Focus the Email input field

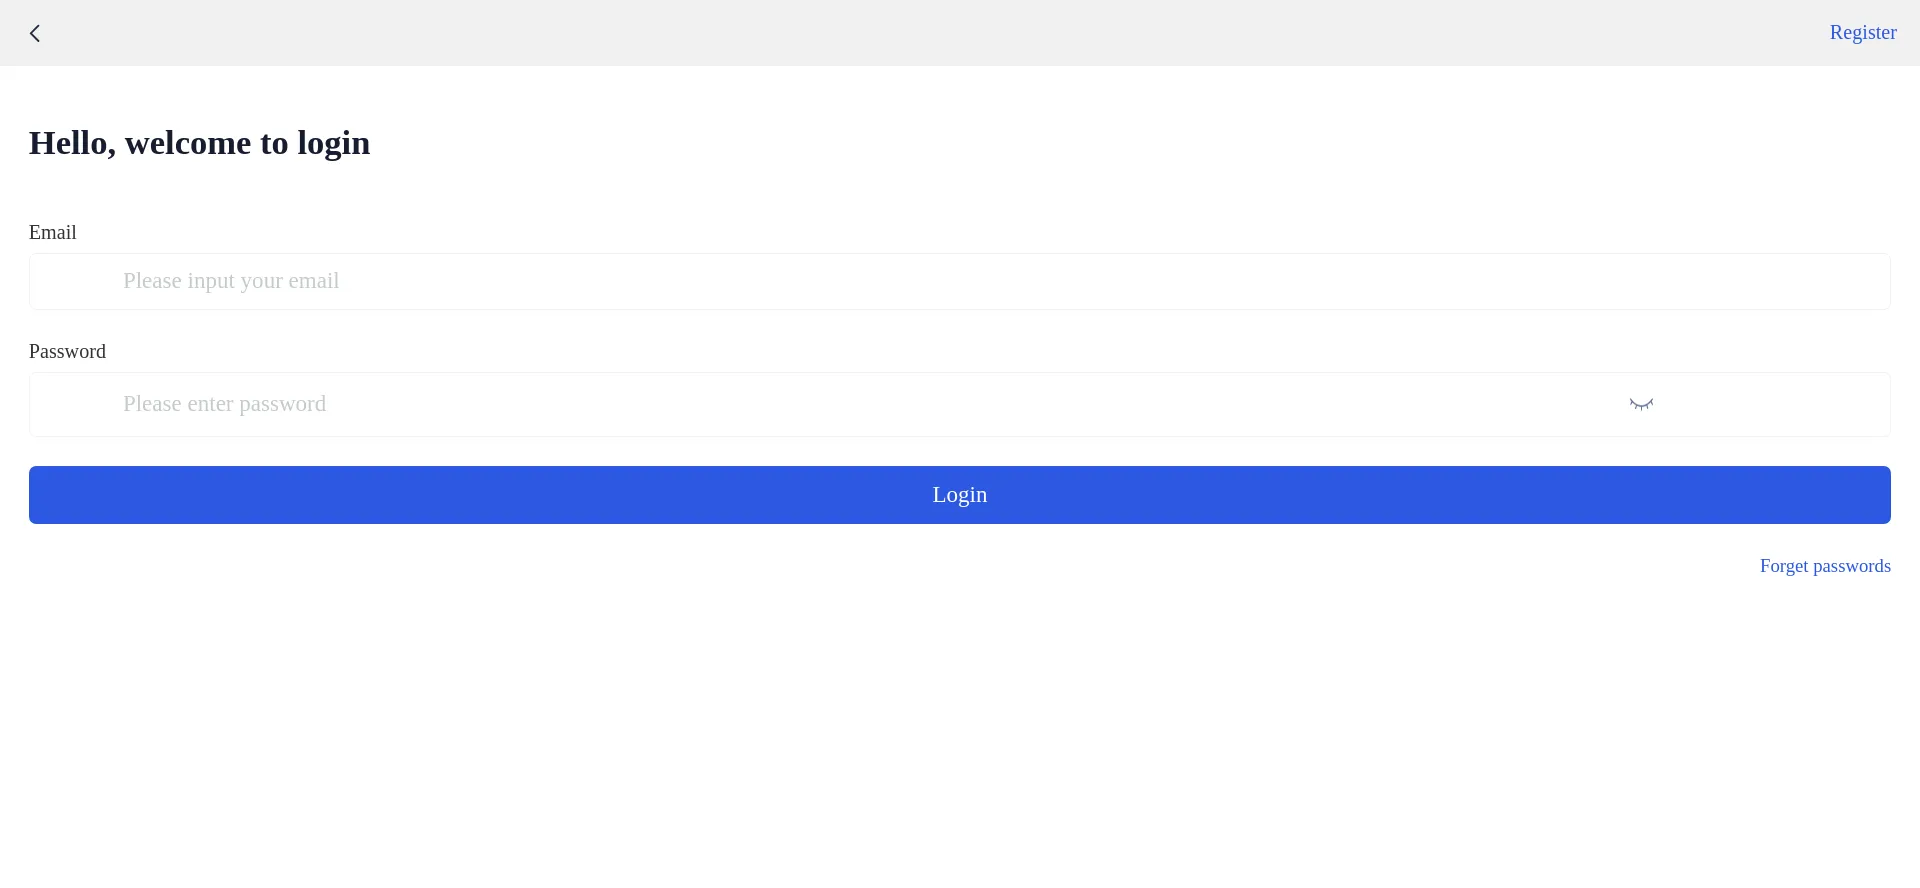(x=960, y=281)
